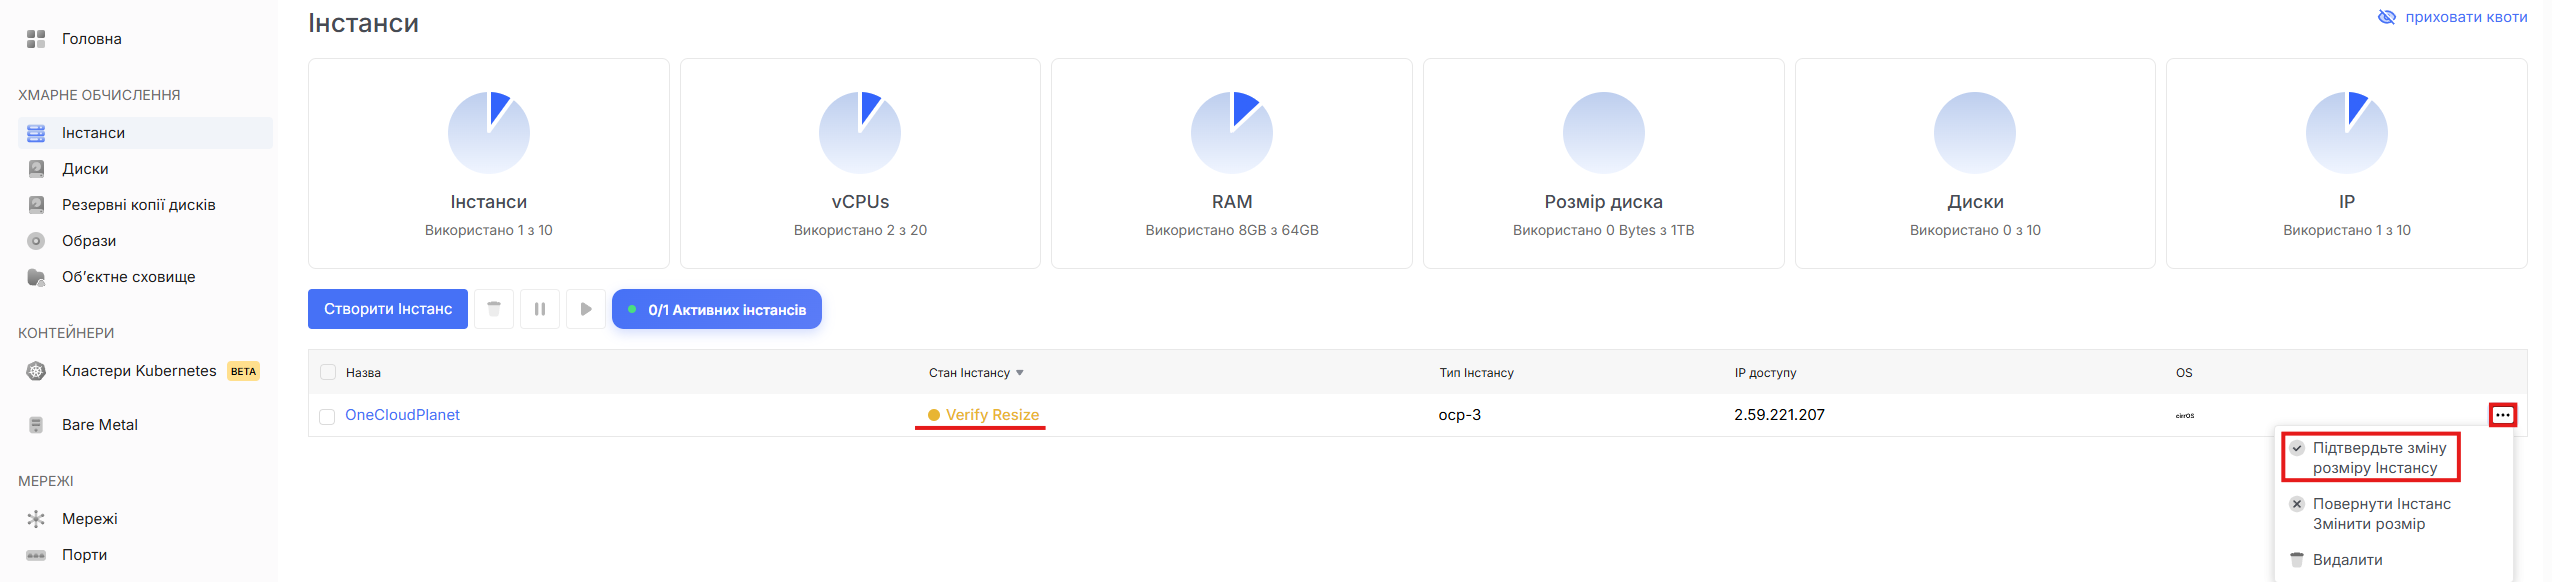
Task: Click Створити Інстанс button
Action: point(388,309)
